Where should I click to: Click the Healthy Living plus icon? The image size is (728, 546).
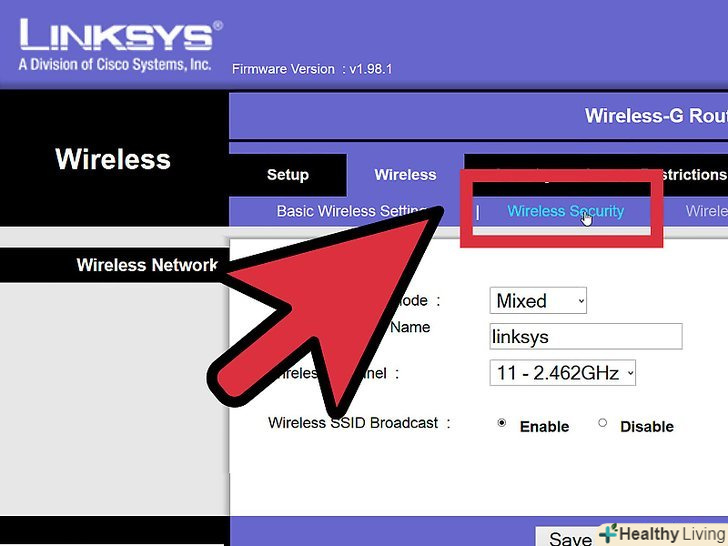(x=609, y=533)
